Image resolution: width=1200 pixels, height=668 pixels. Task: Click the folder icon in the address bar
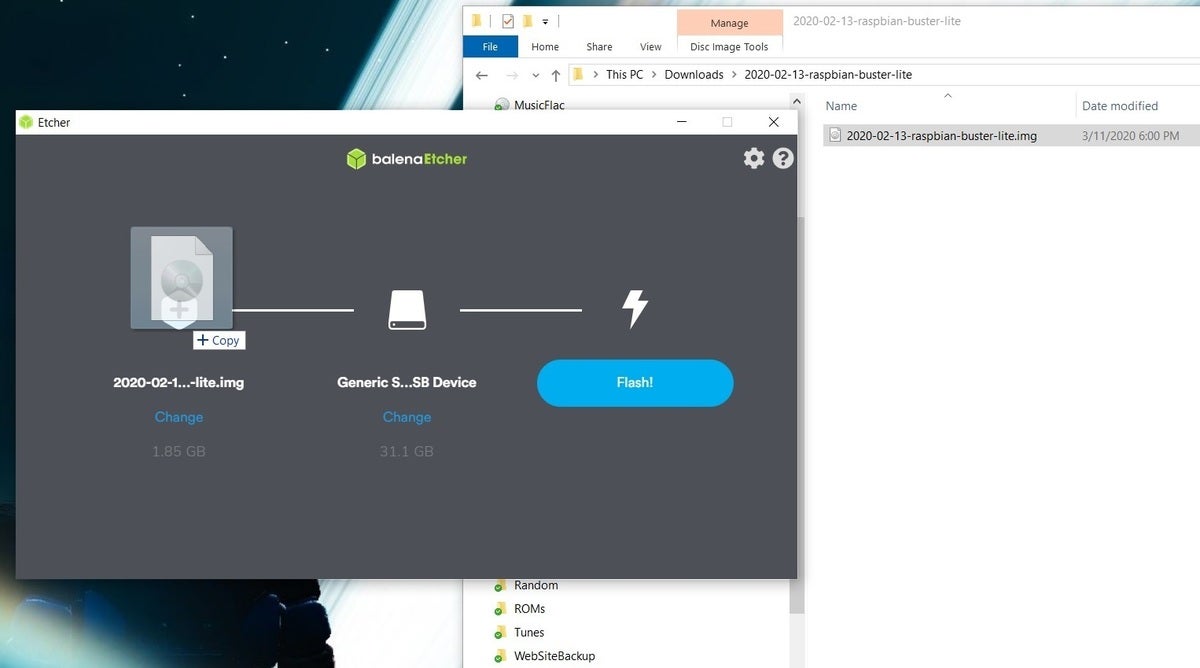pyautogui.click(x=578, y=74)
